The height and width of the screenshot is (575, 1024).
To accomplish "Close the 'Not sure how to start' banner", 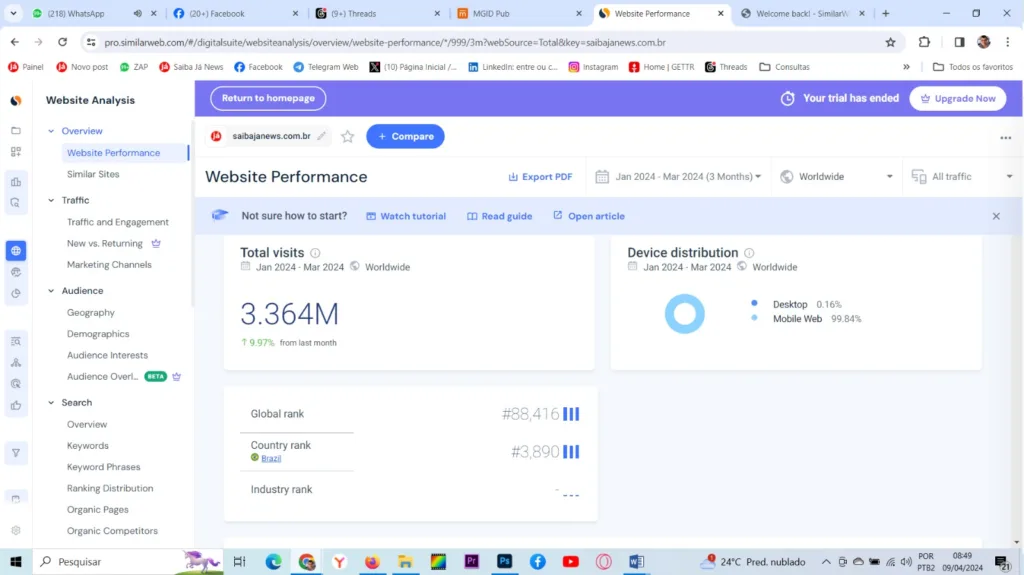I will point(995,216).
